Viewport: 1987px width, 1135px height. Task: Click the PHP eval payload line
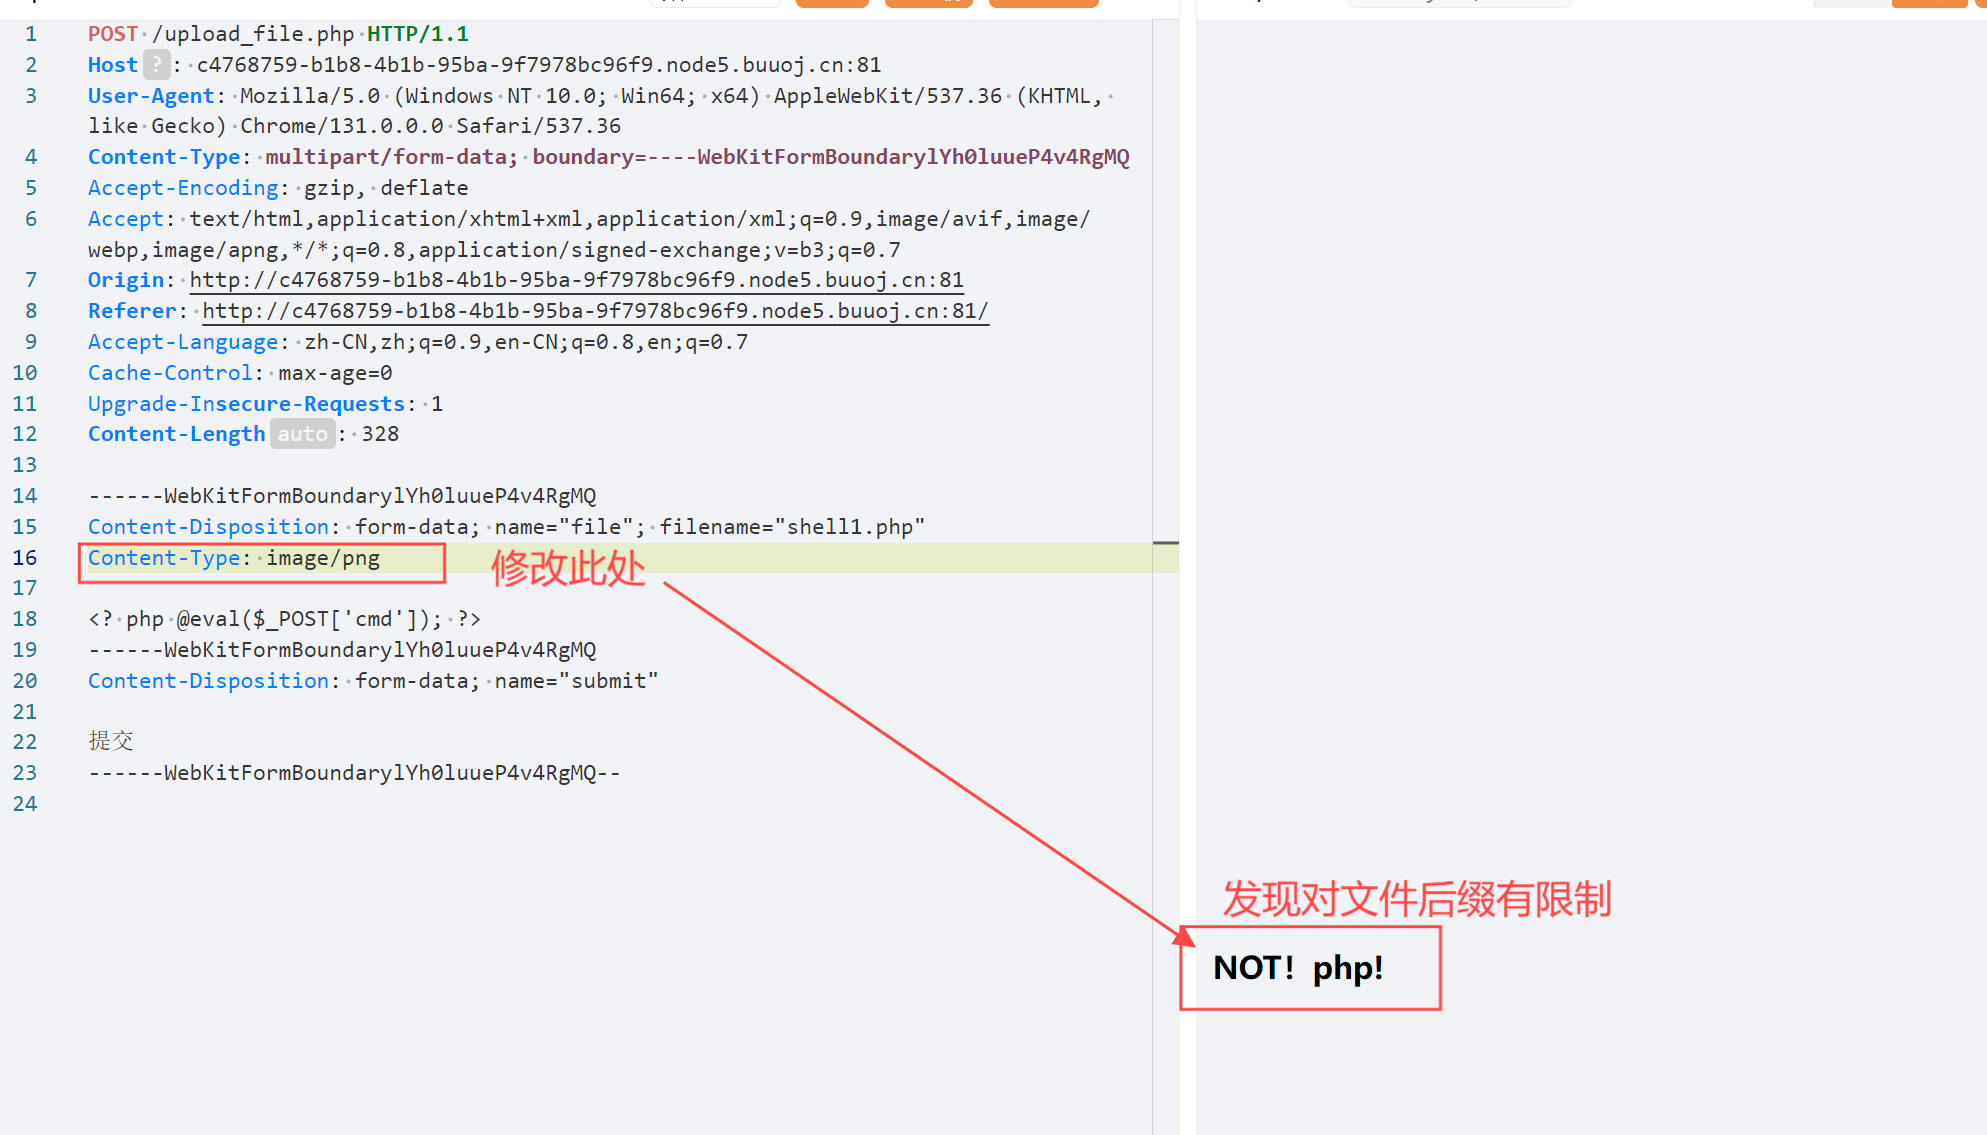tap(284, 619)
